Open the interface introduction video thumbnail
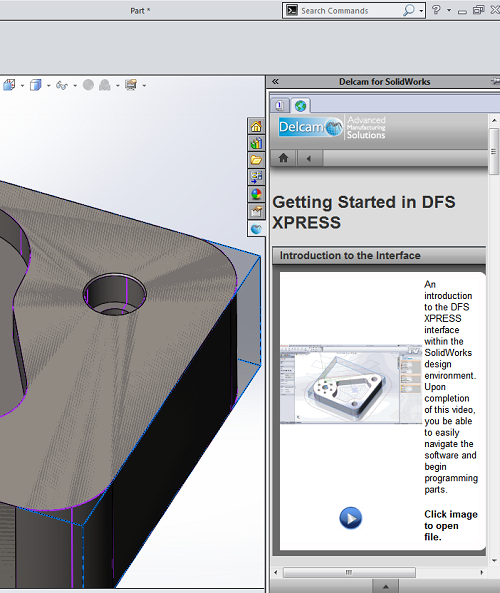This screenshot has height=593, width=500. pyautogui.click(x=351, y=383)
